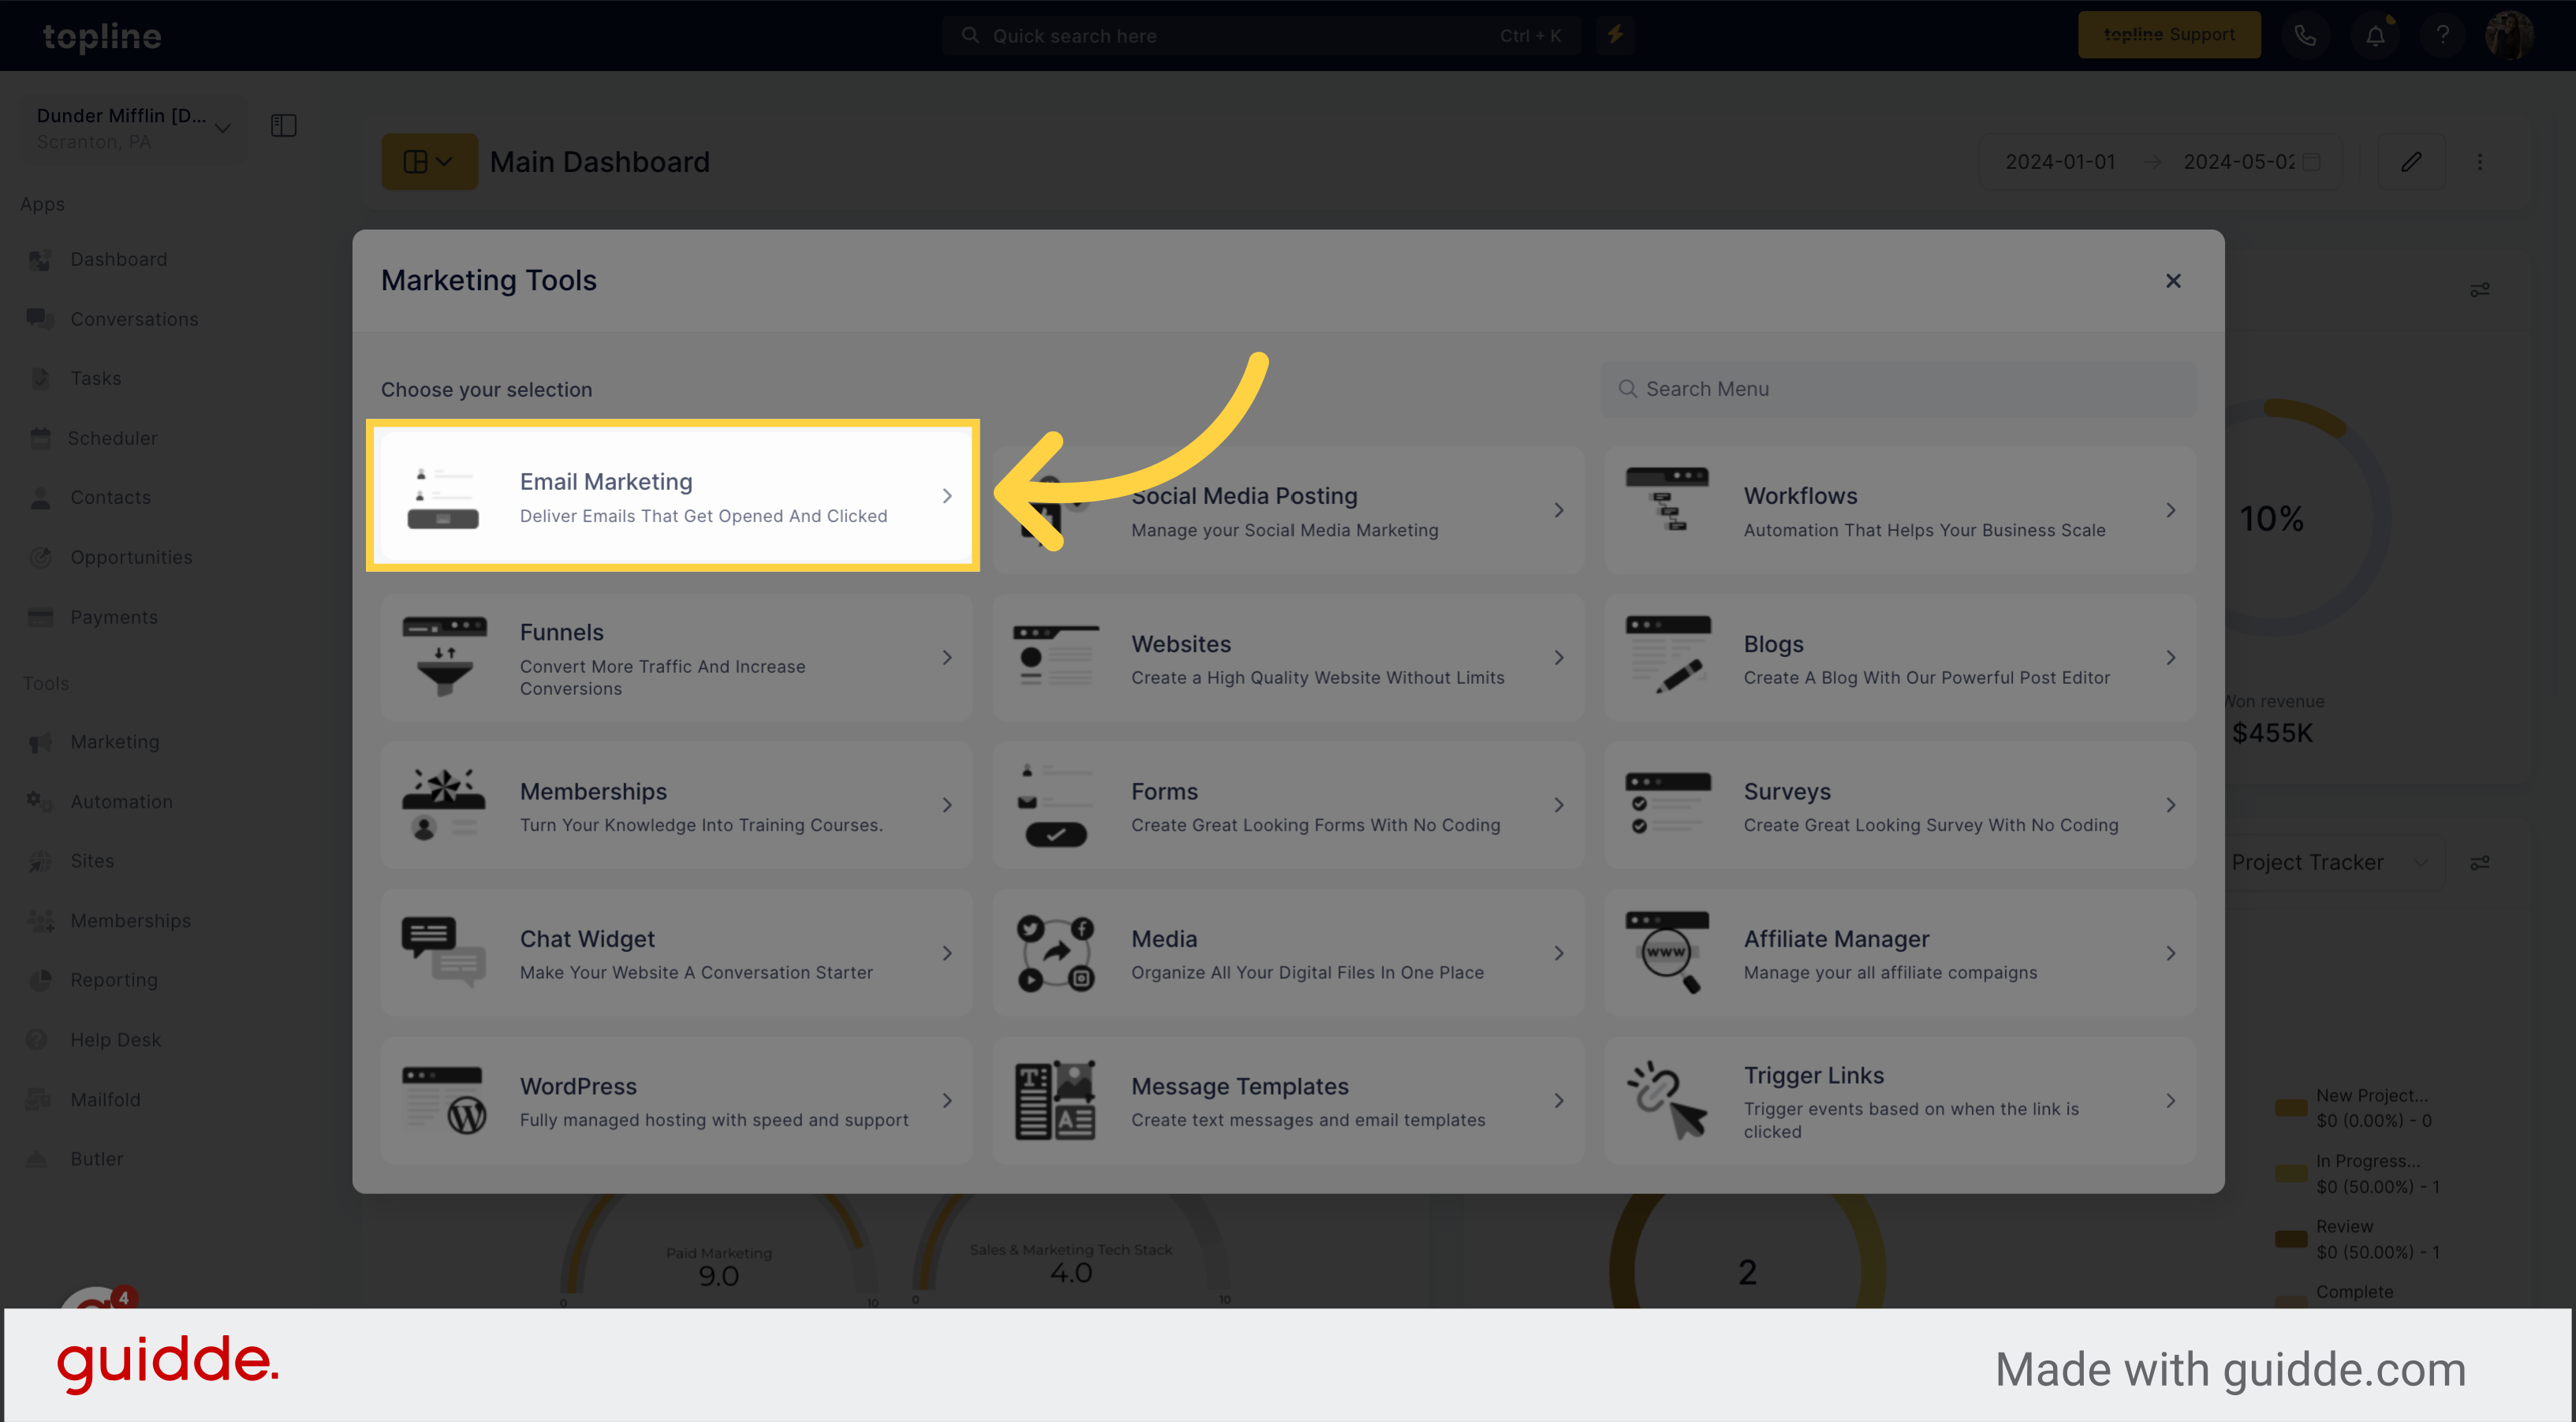This screenshot has width=2576, height=1422.
Task: Open Social Media Posting chevron
Action: point(1558,510)
